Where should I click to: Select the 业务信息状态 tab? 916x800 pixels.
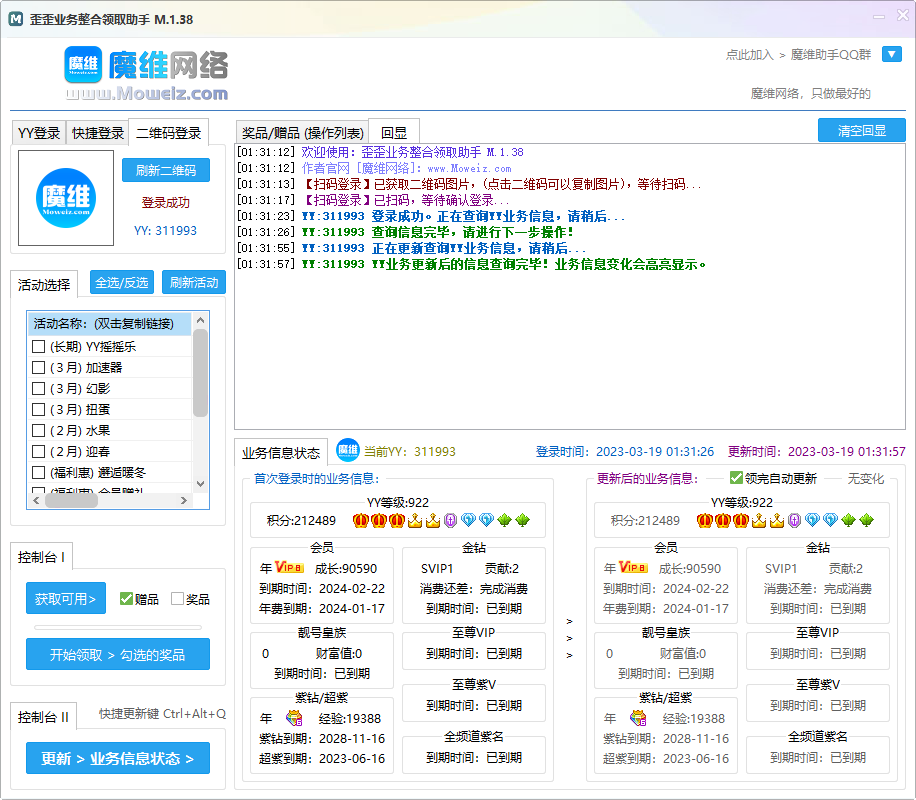pyautogui.click(x=281, y=453)
